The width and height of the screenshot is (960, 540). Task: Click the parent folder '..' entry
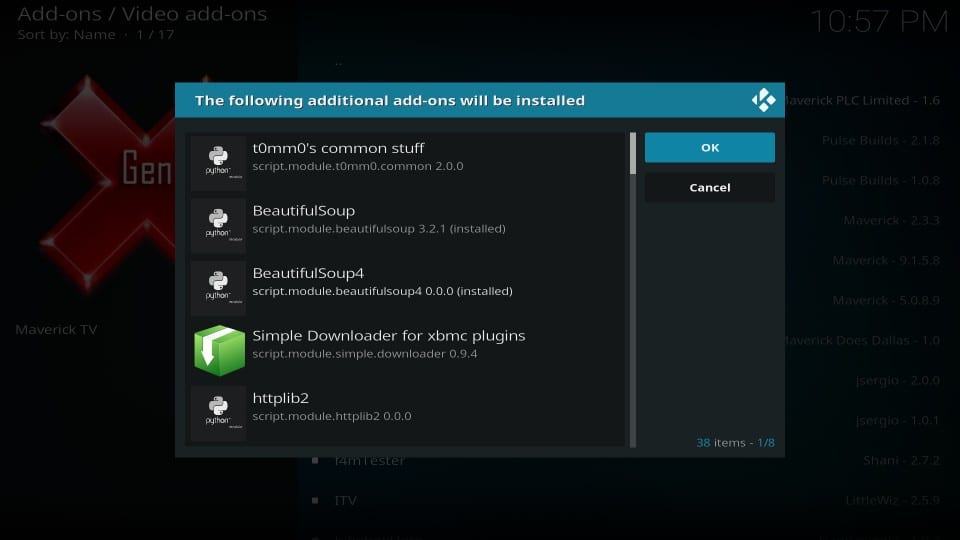point(339,62)
